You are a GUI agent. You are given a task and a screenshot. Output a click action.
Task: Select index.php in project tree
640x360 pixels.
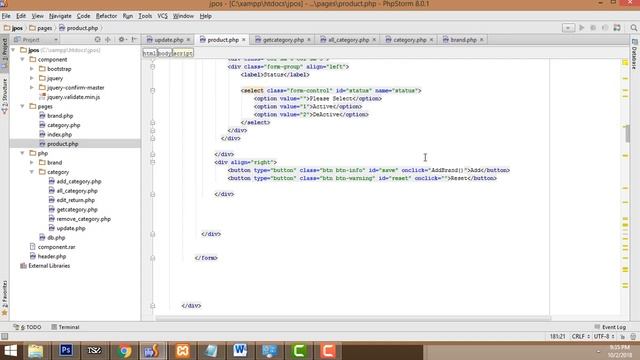[59, 134]
